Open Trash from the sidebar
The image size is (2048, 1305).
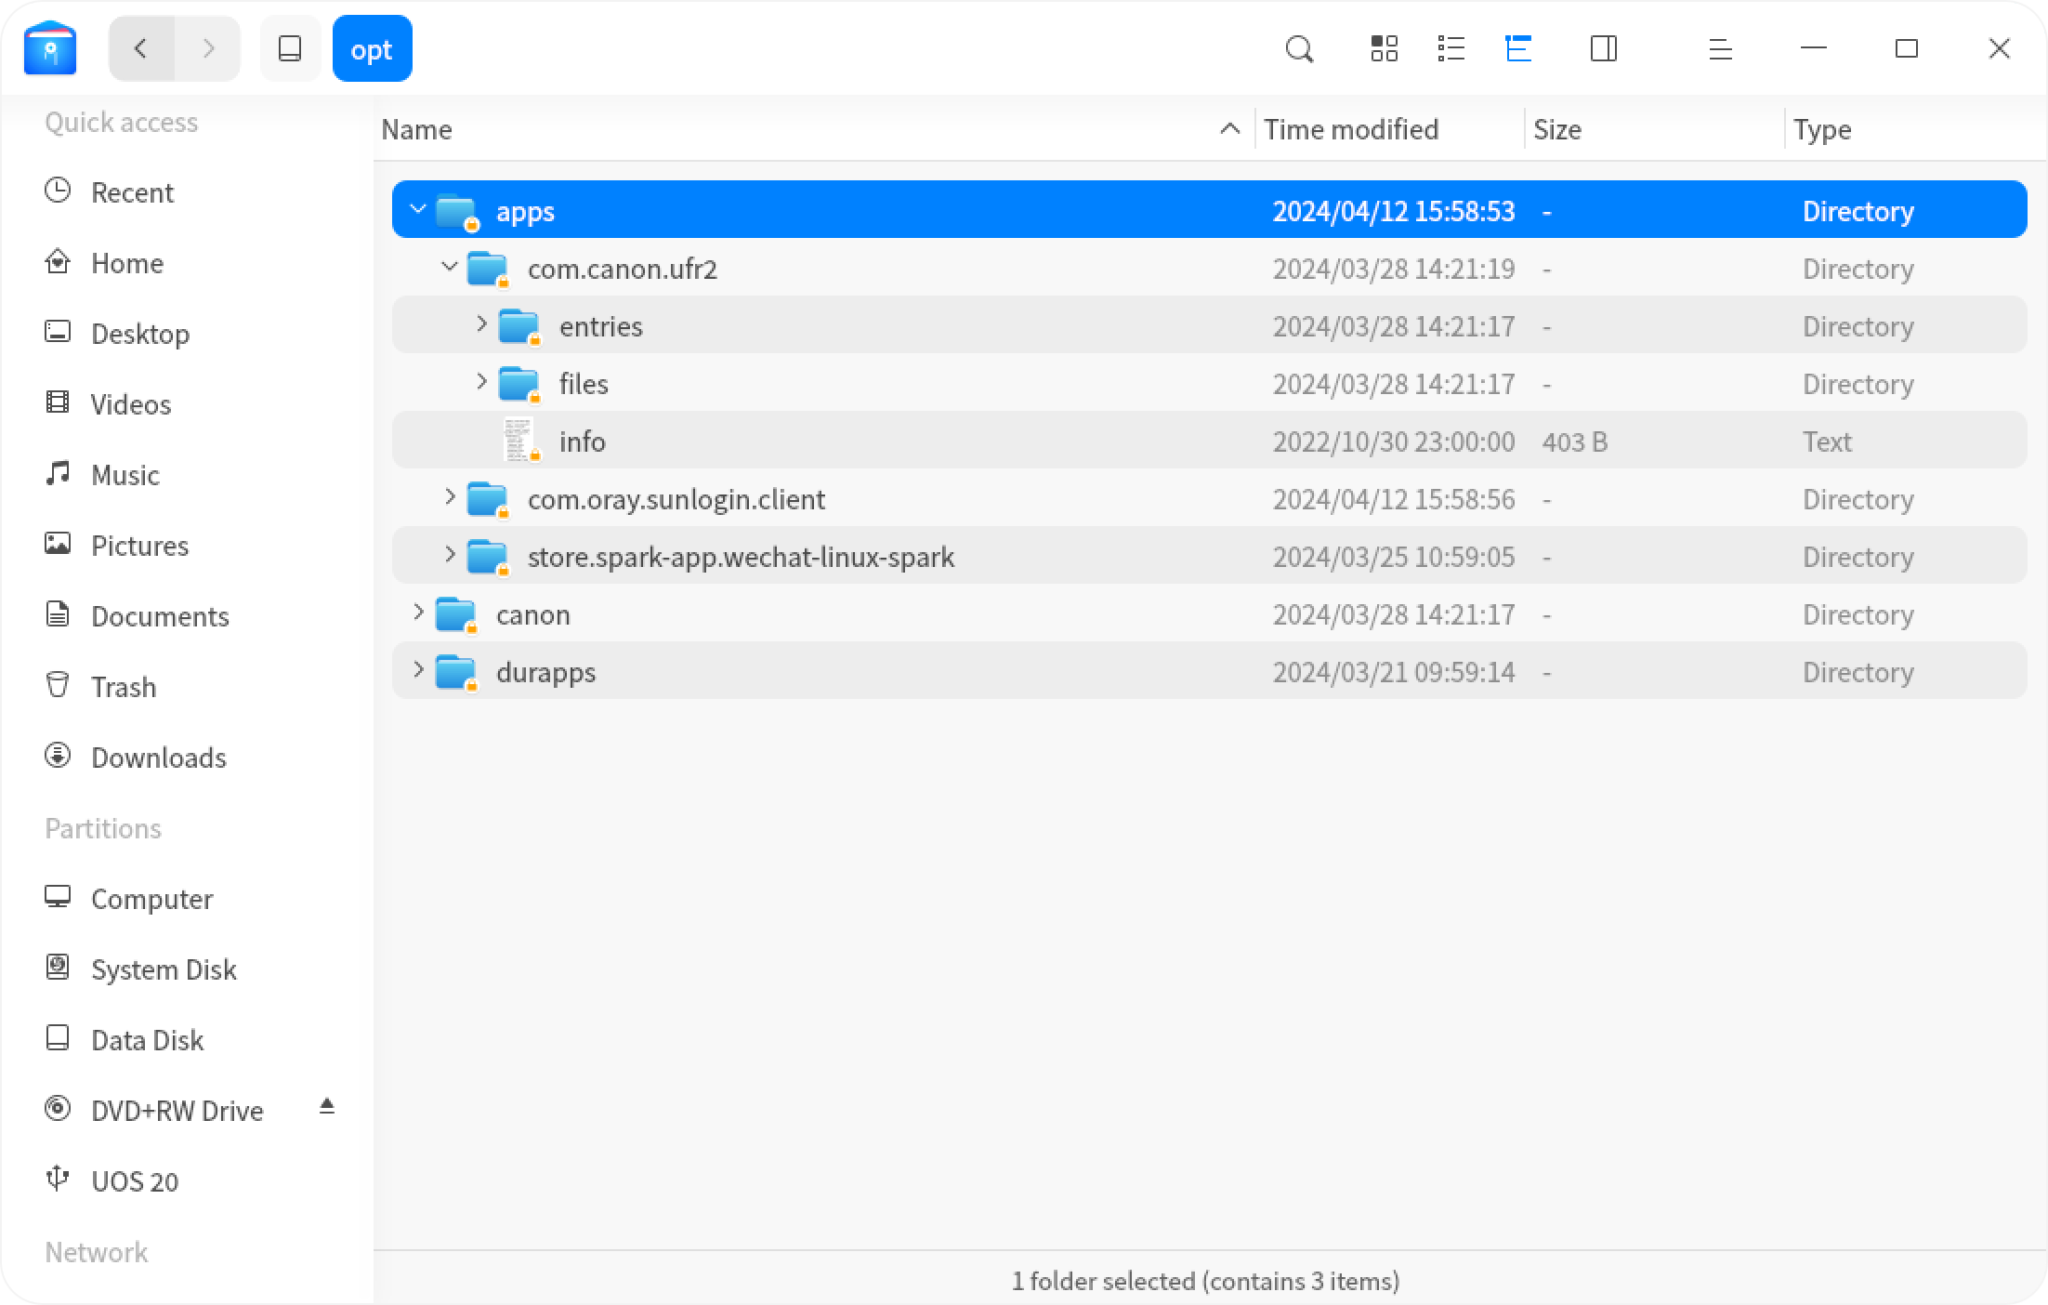[x=124, y=686]
